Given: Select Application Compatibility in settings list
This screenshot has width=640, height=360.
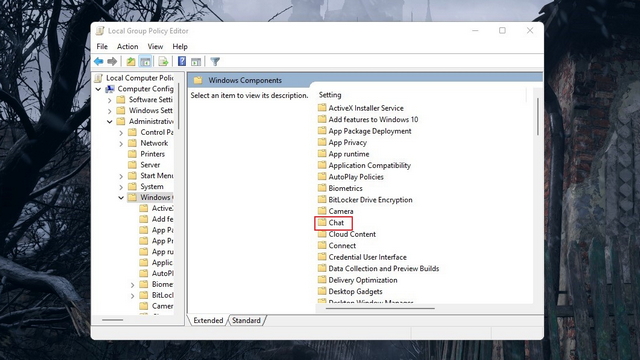Looking at the screenshot, I should point(369,165).
